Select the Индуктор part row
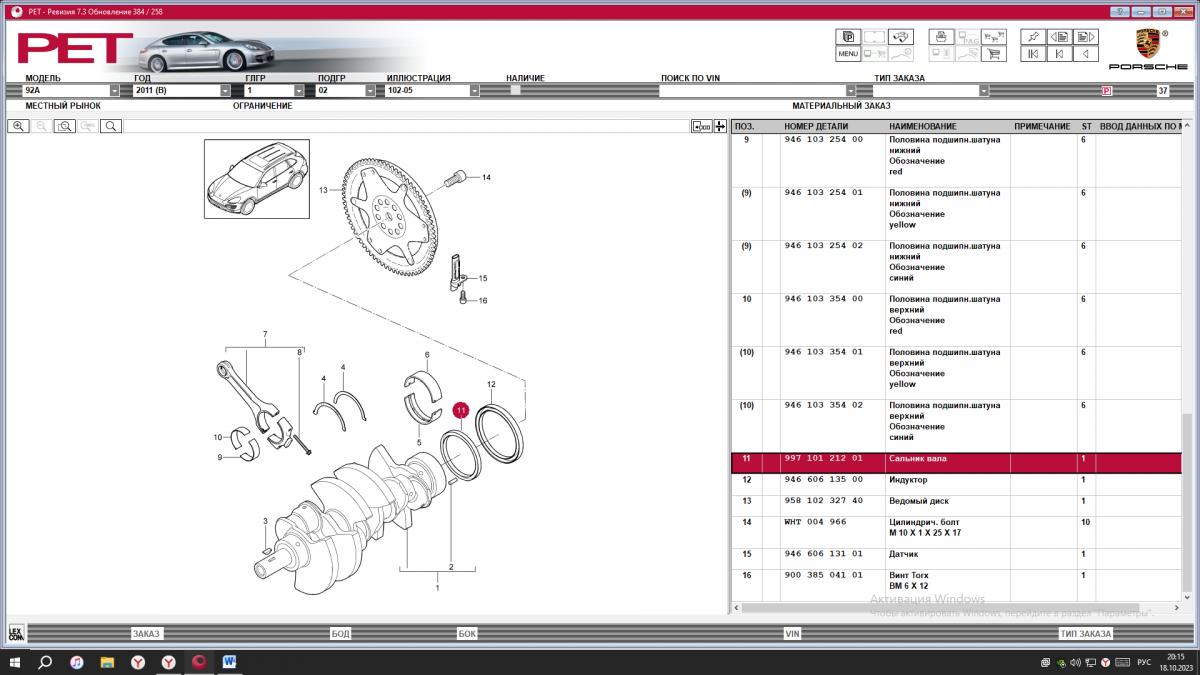 coord(908,480)
